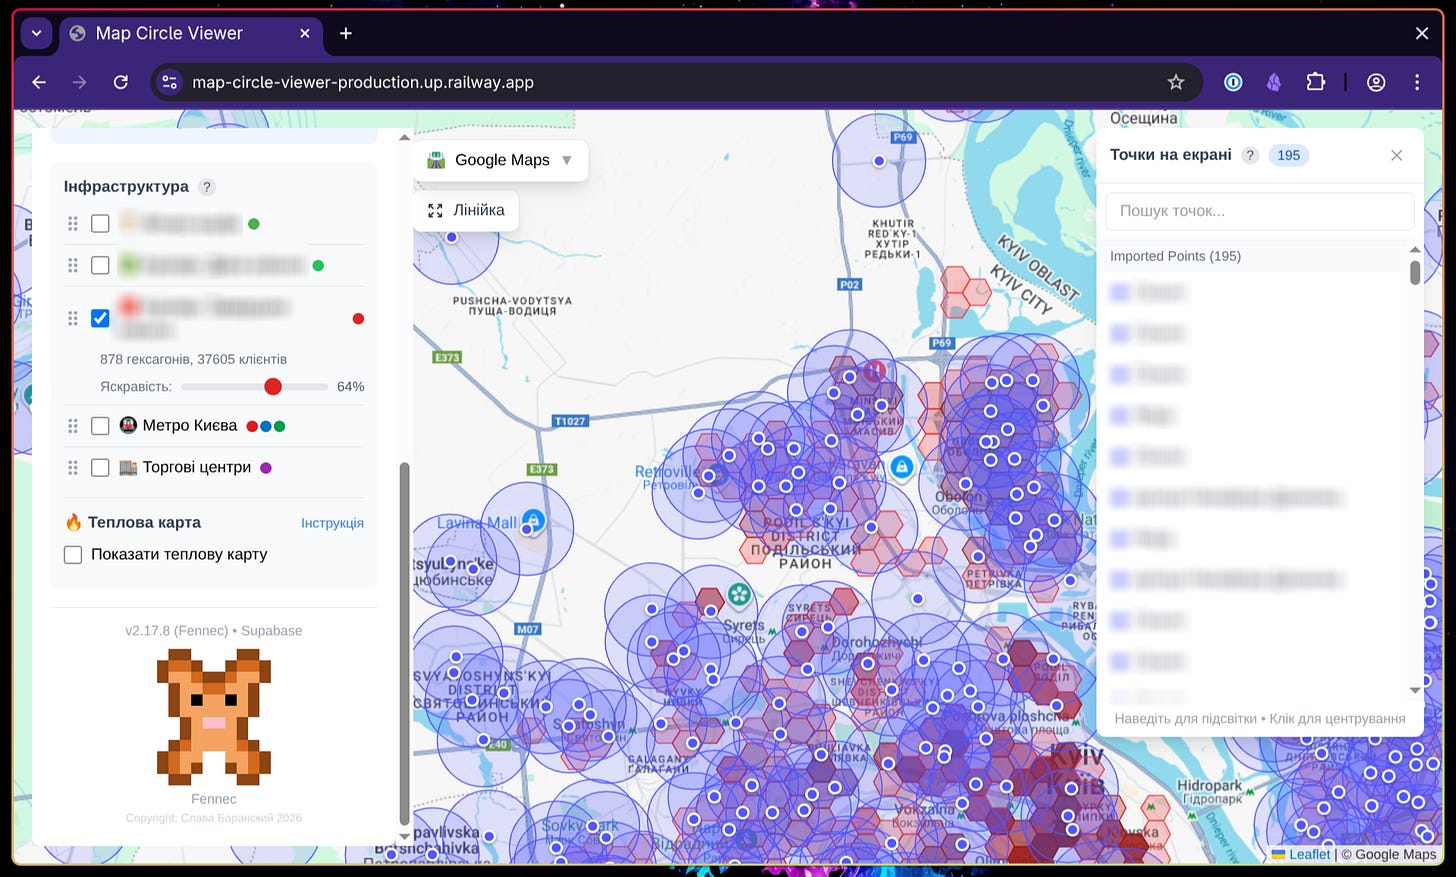Click the Fennec pixel mascot image
1456x877 pixels.
pos(214,716)
